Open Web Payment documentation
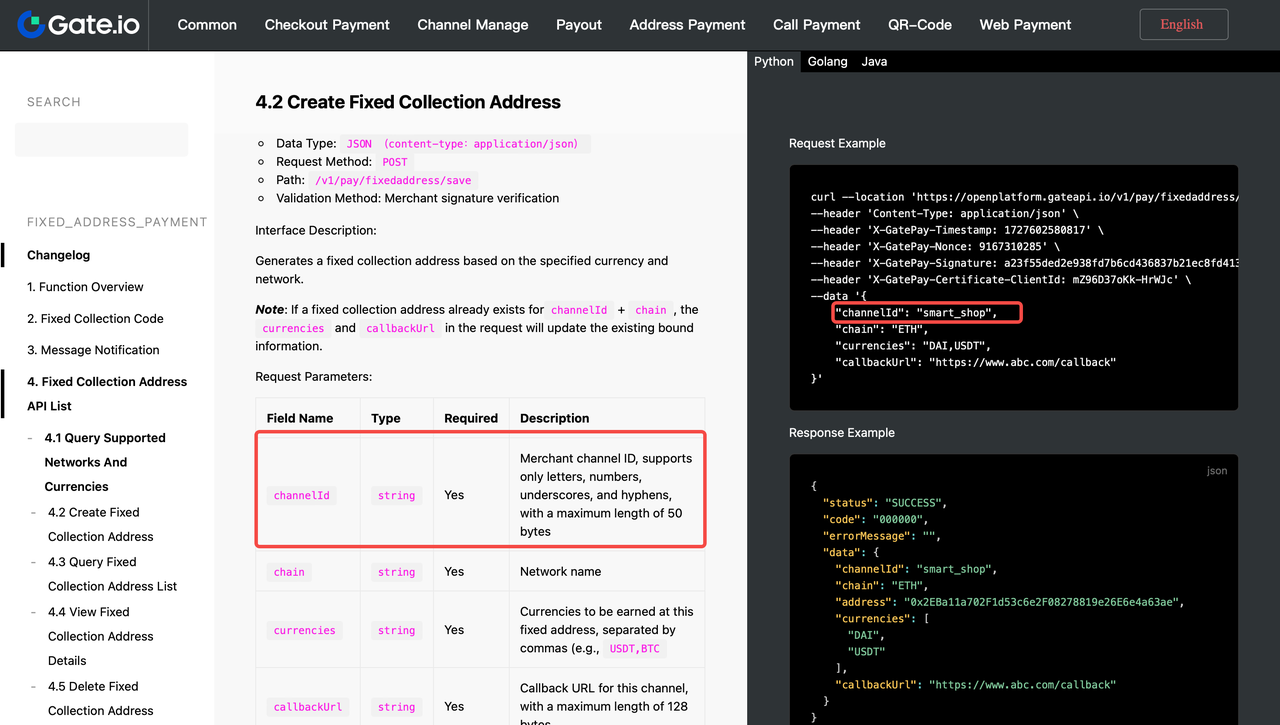This screenshot has height=725, width=1280. 1025,25
